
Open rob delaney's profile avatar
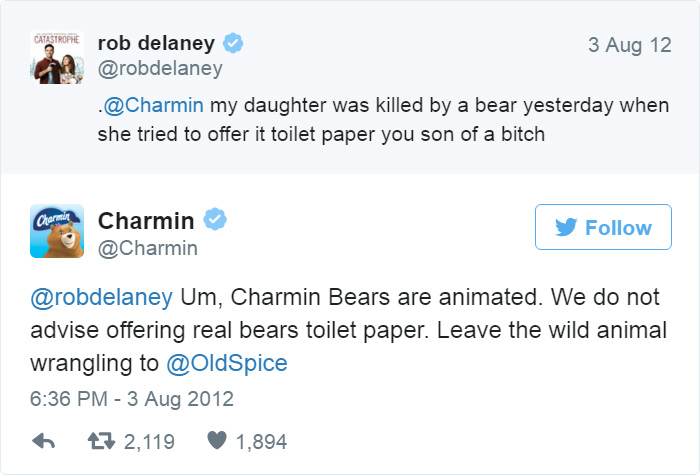click(x=57, y=58)
